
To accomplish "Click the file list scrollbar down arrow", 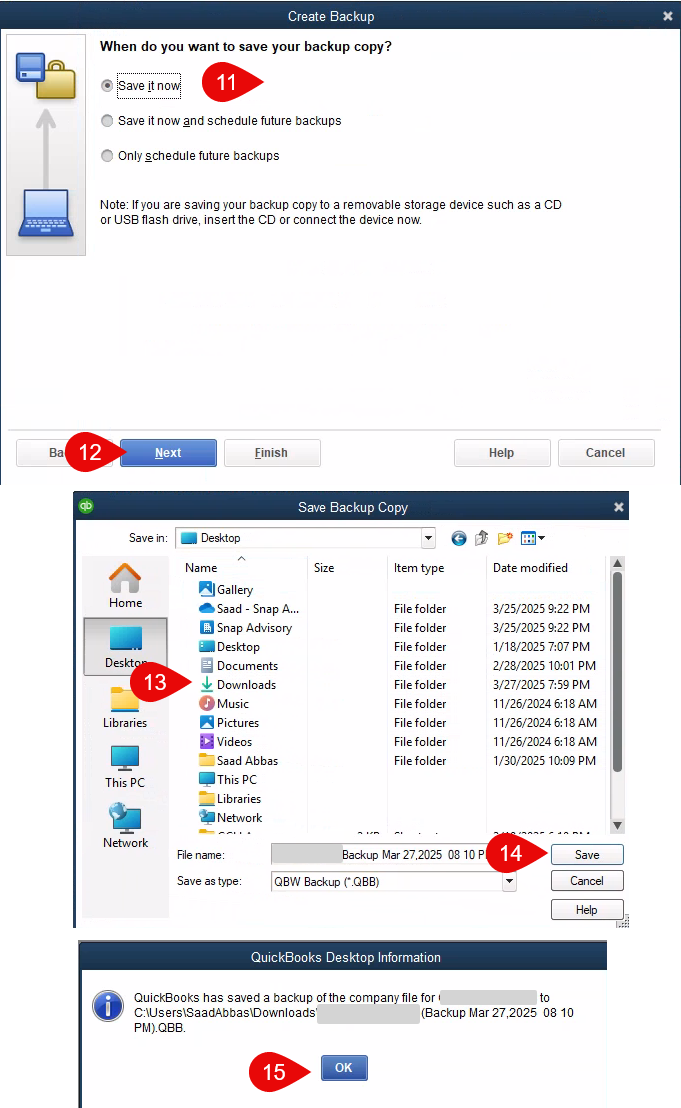I will [617, 825].
